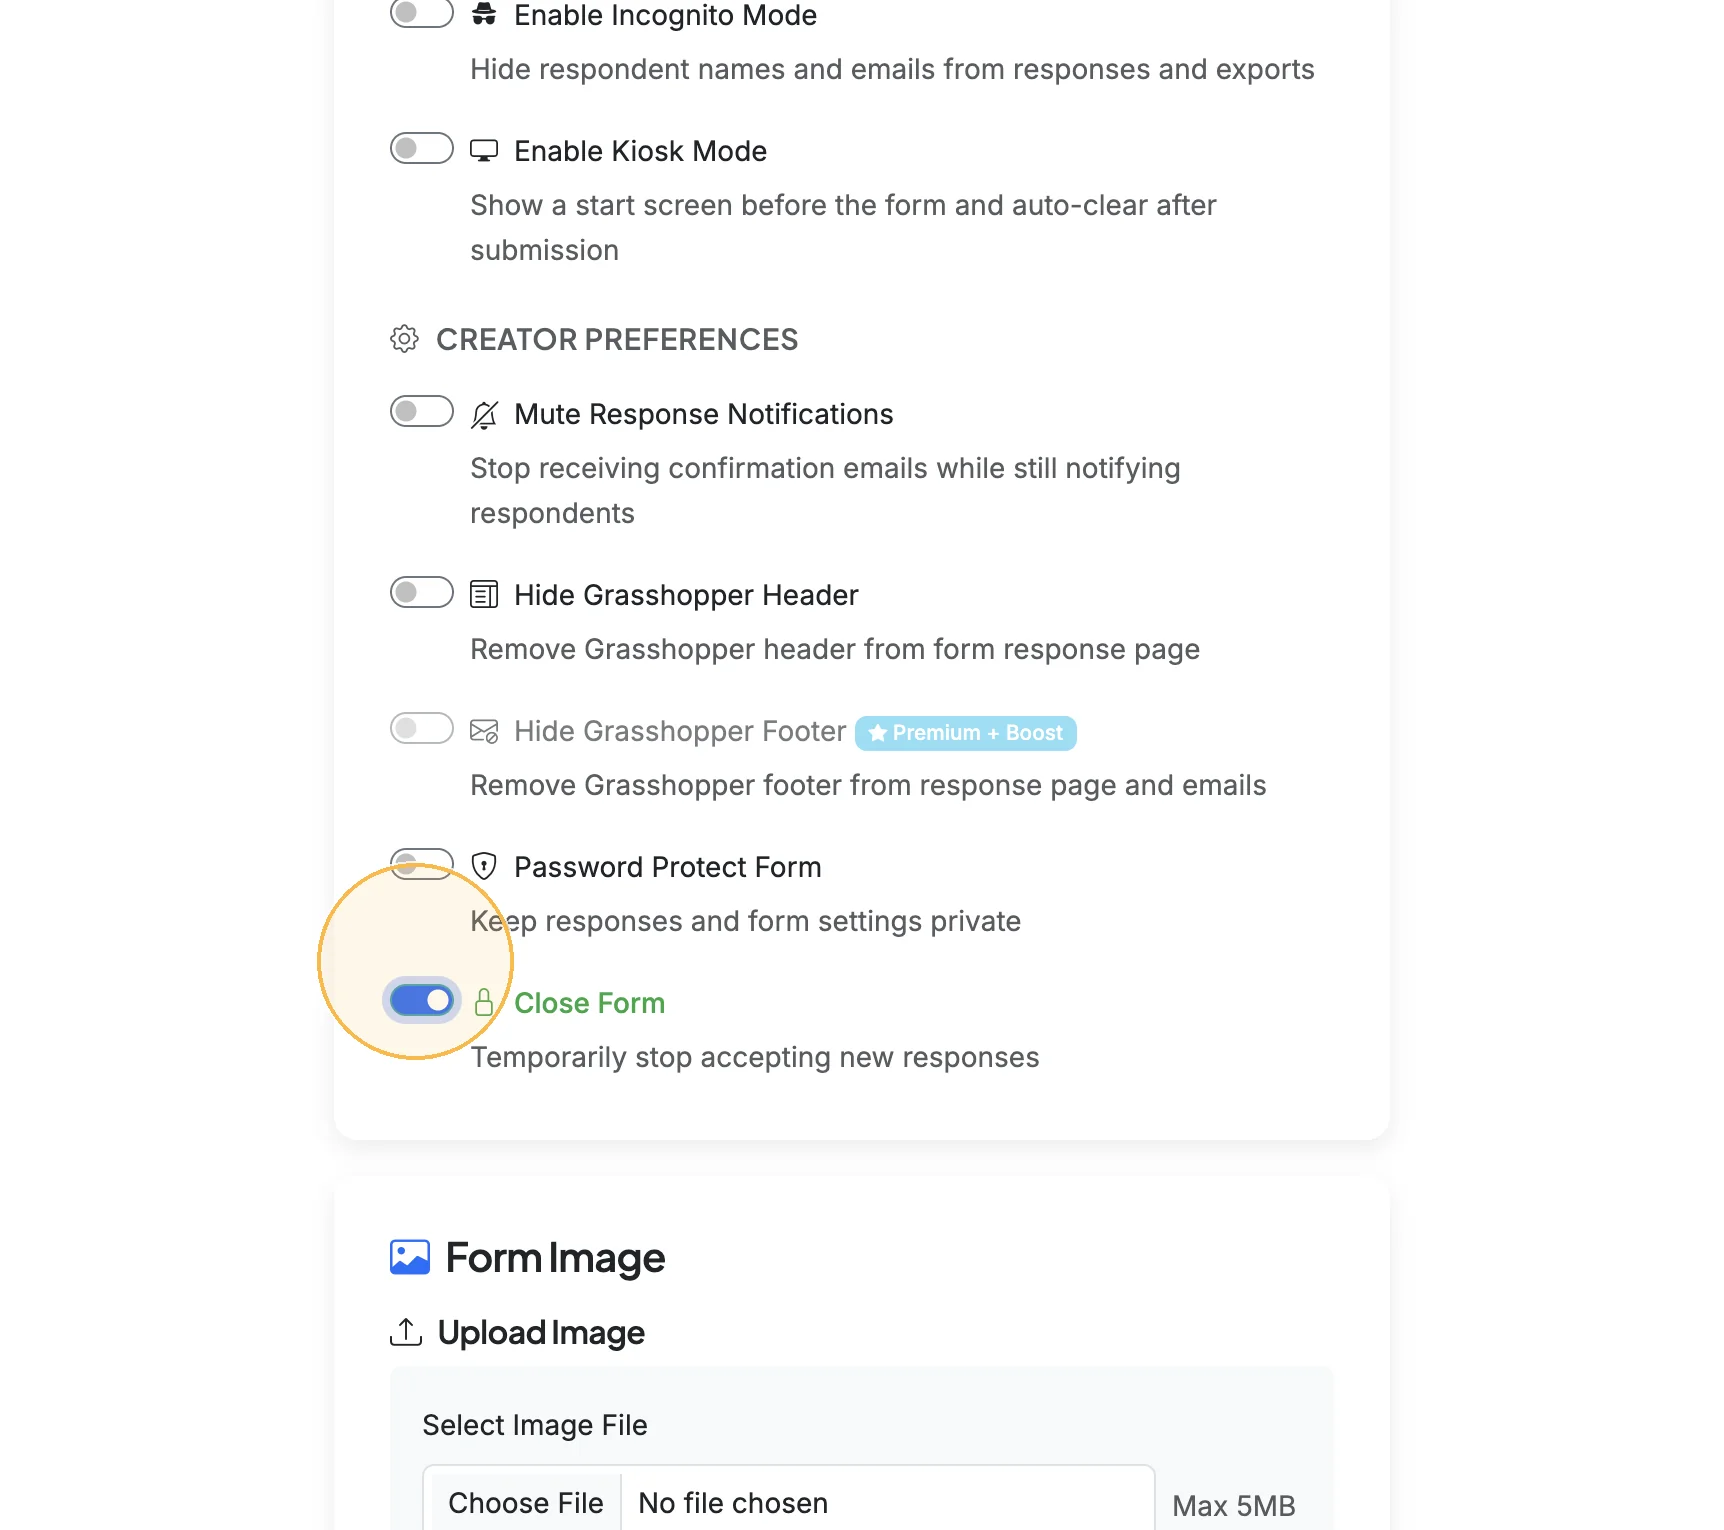Enable Hide Grasshopper Header switch
The width and height of the screenshot is (1724, 1530).
click(x=422, y=592)
